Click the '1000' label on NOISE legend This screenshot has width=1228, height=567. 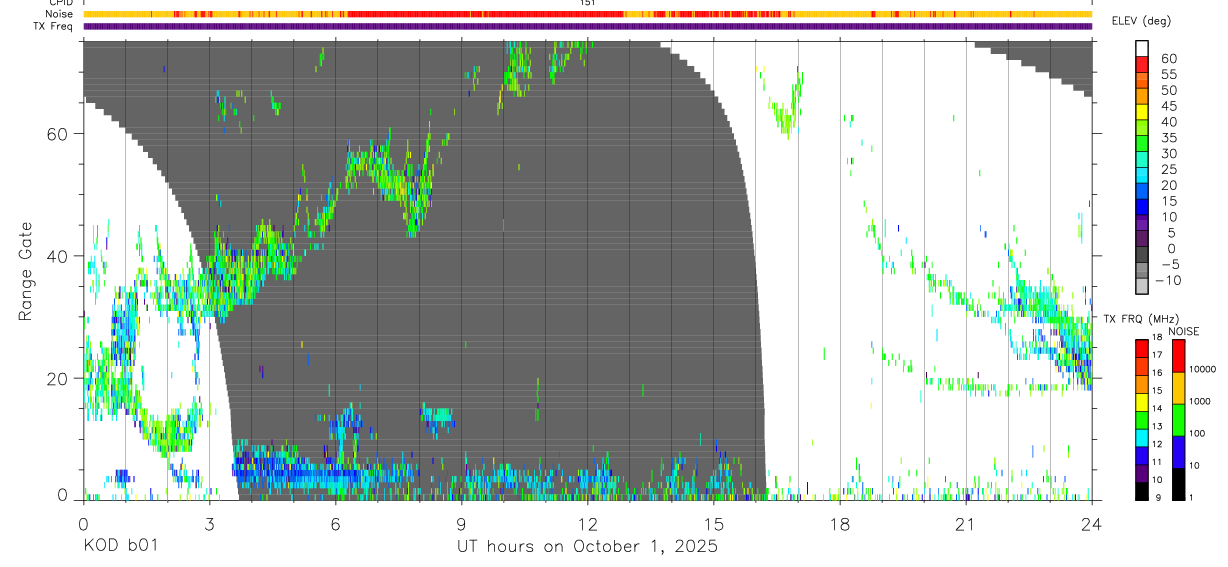1200,402
